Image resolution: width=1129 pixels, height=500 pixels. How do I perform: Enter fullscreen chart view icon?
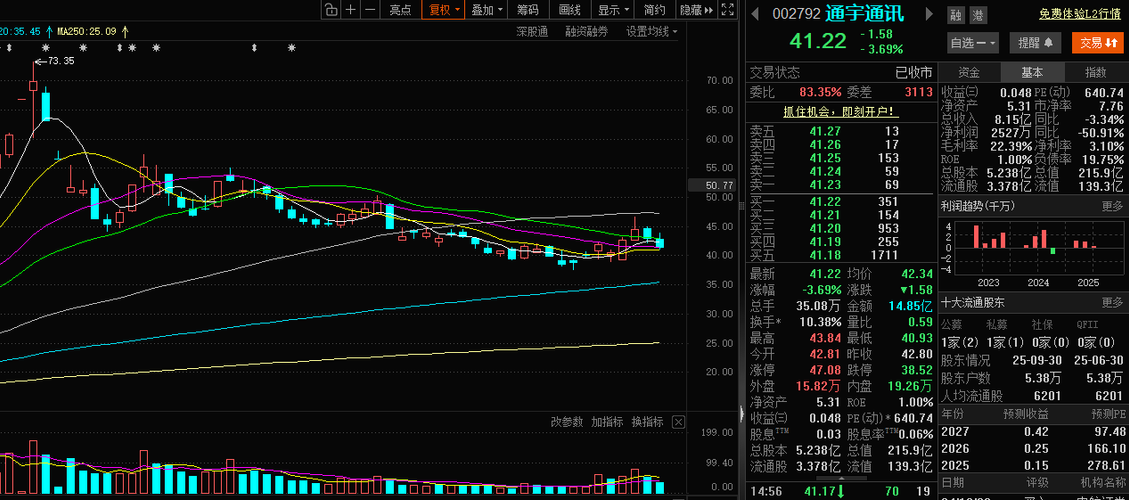point(727,9)
